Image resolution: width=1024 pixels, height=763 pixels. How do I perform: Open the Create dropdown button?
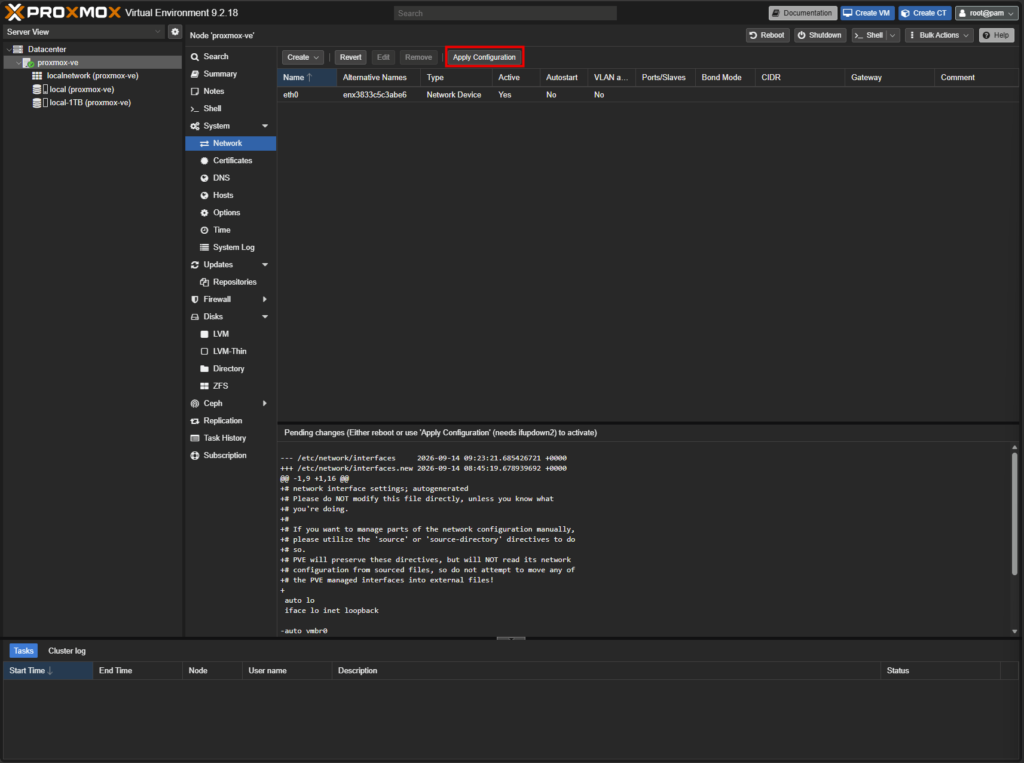pyautogui.click(x=302, y=57)
